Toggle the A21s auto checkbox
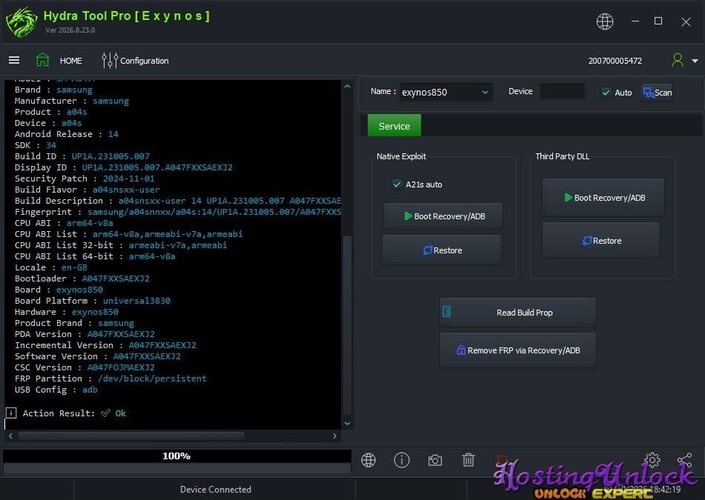Viewport: 705px width, 500px height. (397, 184)
